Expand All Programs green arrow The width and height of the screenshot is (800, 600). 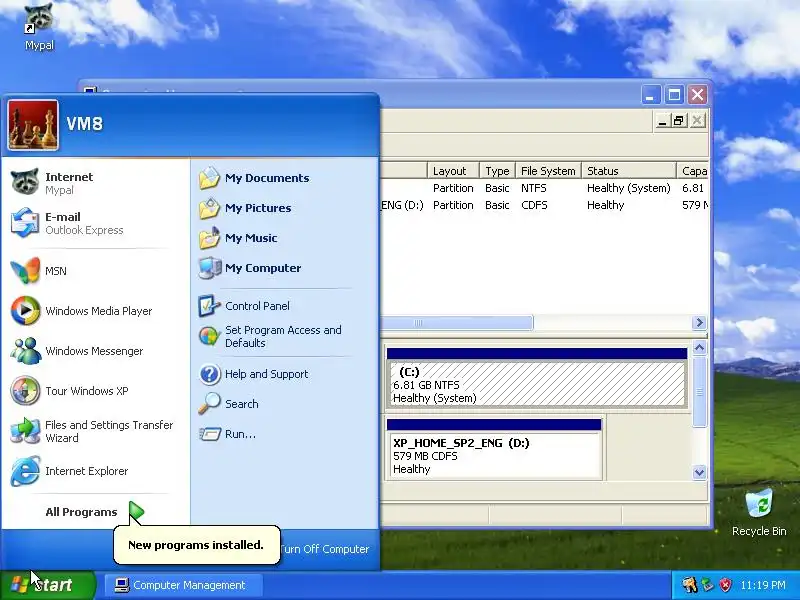[136, 512]
